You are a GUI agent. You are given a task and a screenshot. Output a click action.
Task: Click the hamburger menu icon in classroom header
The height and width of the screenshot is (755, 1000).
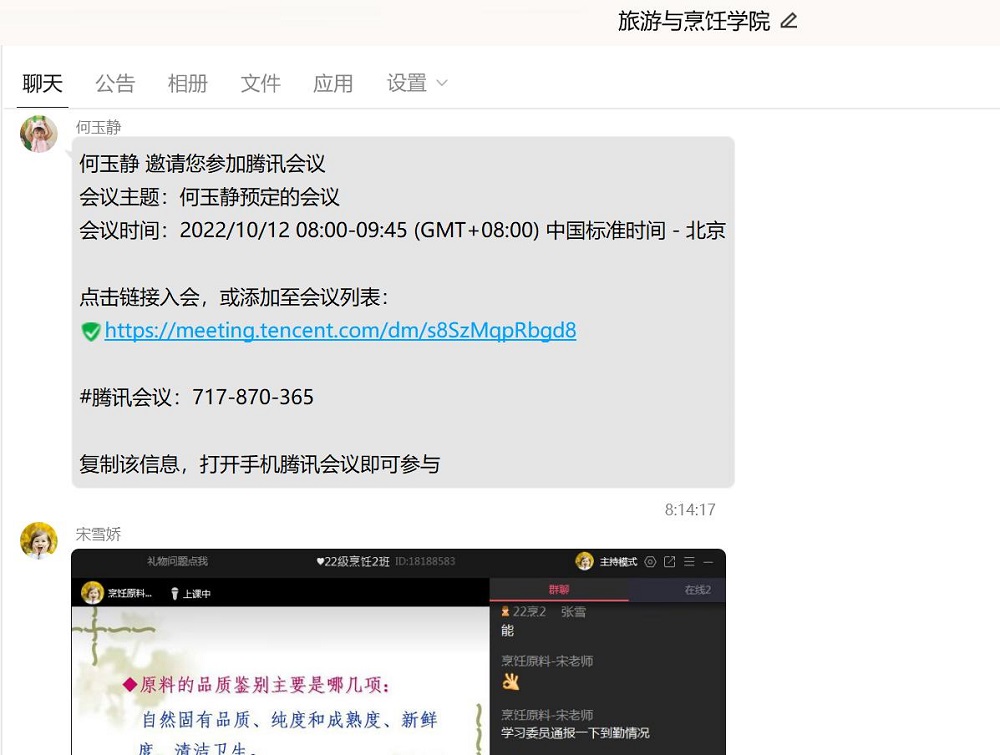[x=689, y=562]
